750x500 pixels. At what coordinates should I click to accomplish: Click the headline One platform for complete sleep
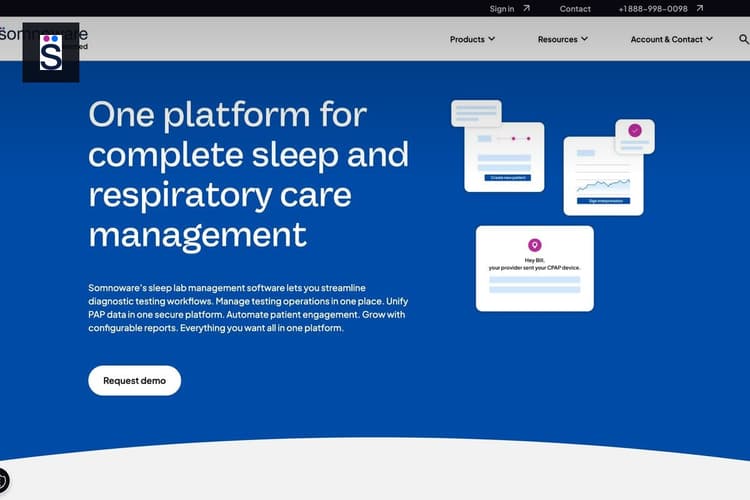coord(248,175)
